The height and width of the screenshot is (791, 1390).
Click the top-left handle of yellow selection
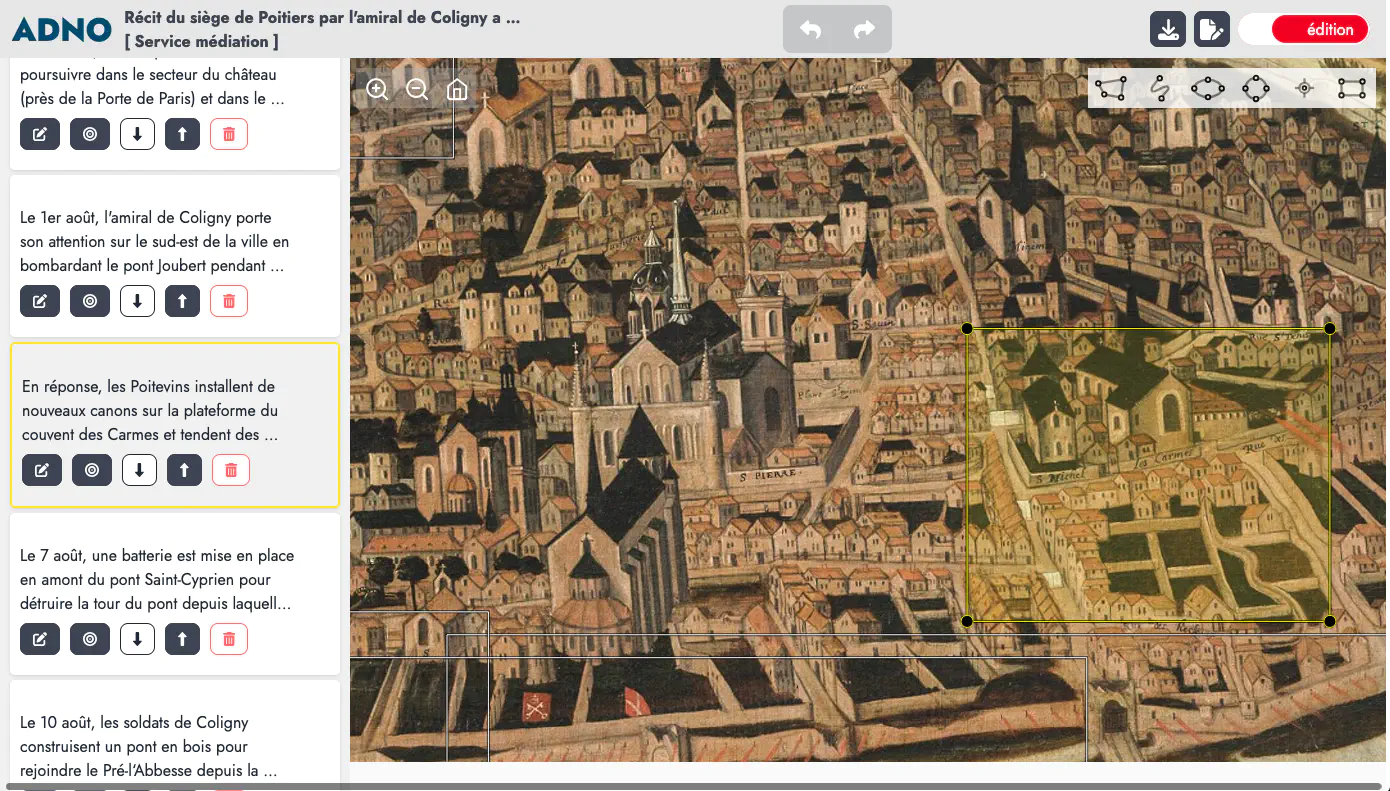967,328
